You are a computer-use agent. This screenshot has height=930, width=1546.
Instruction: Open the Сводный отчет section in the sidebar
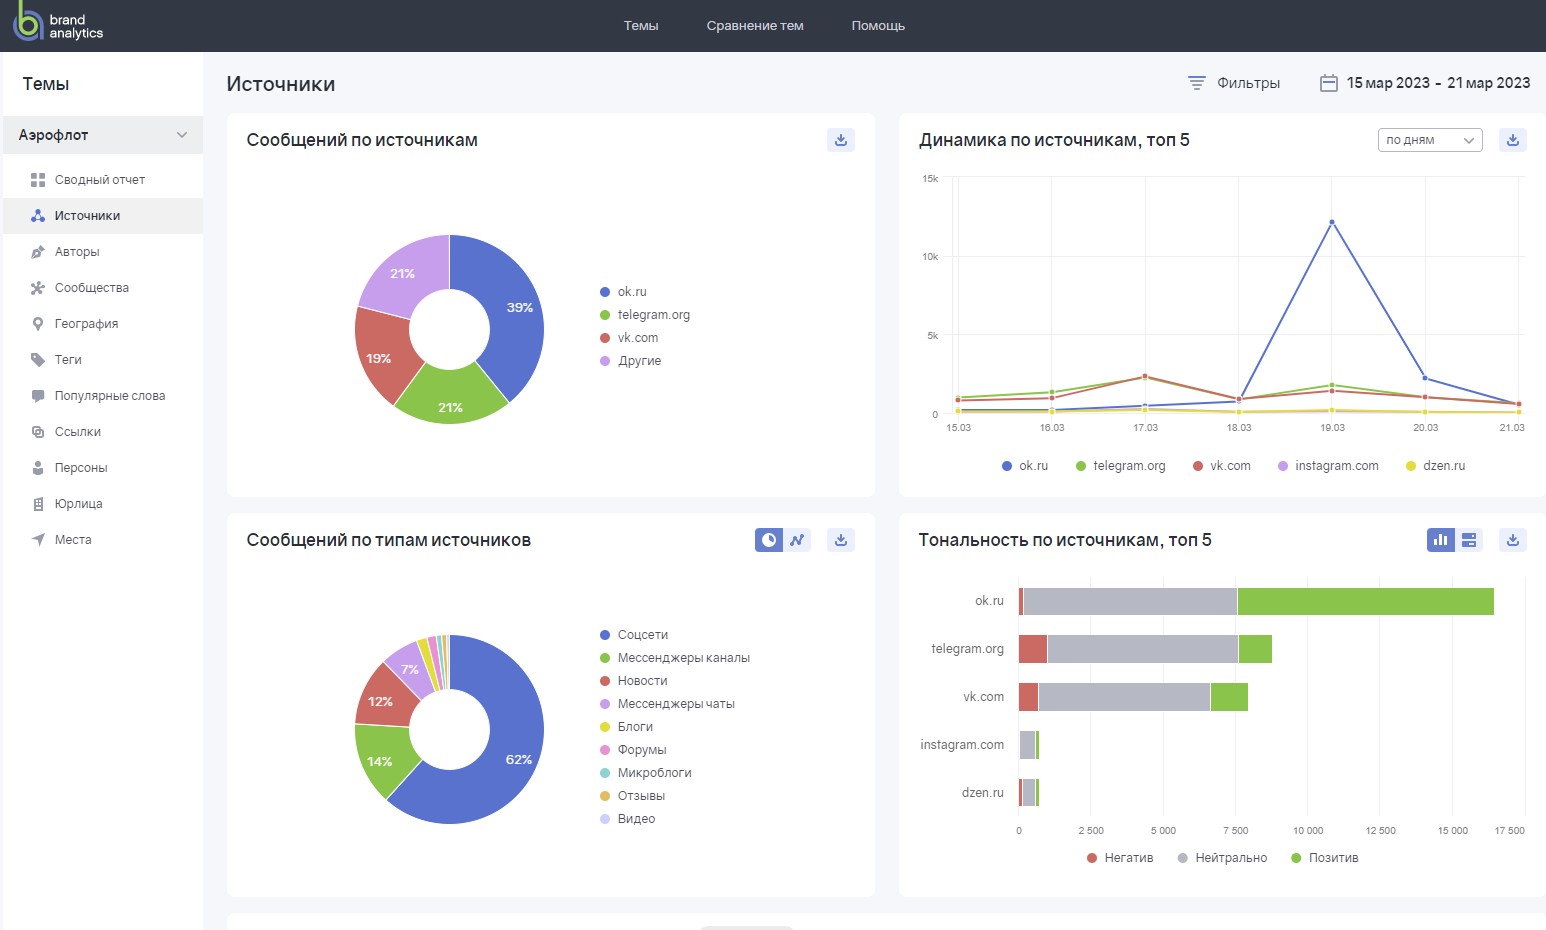pos(100,179)
